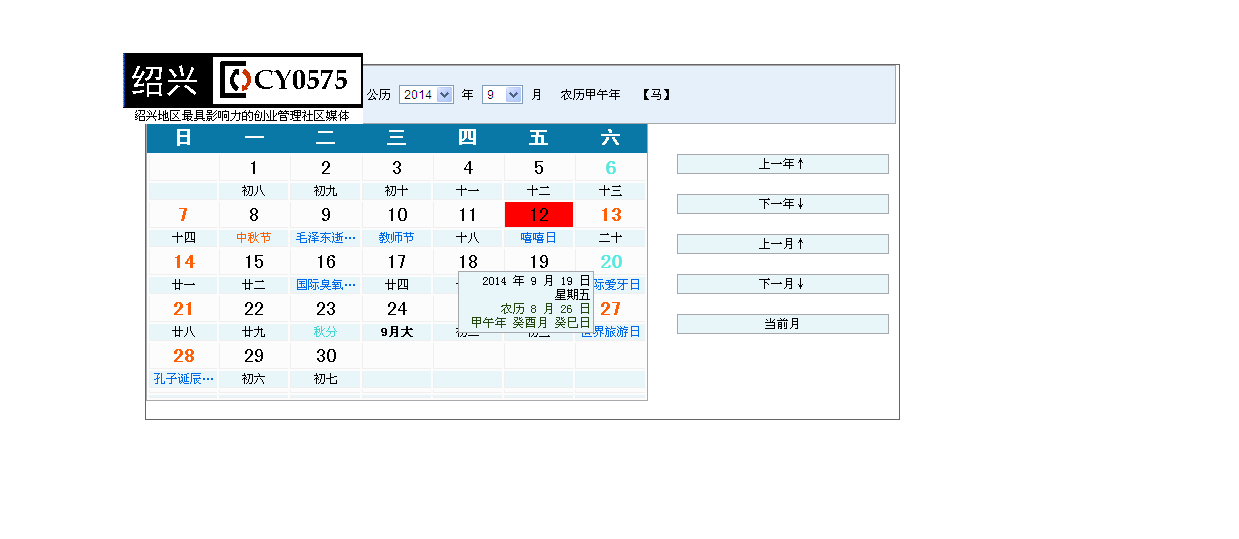Click the 农历甲午年 lunar year text
This screenshot has height=539, width=1239.
590,95
